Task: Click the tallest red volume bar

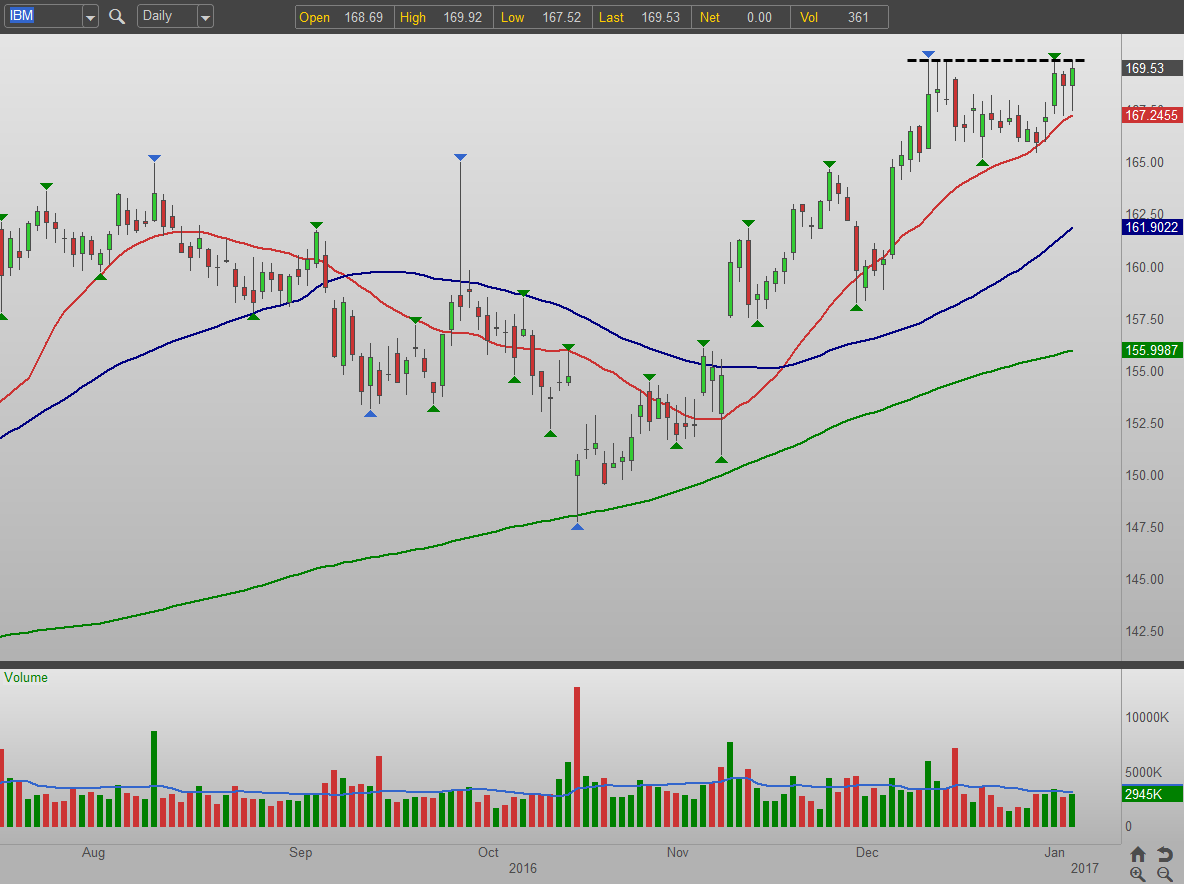Action: (577, 756)
